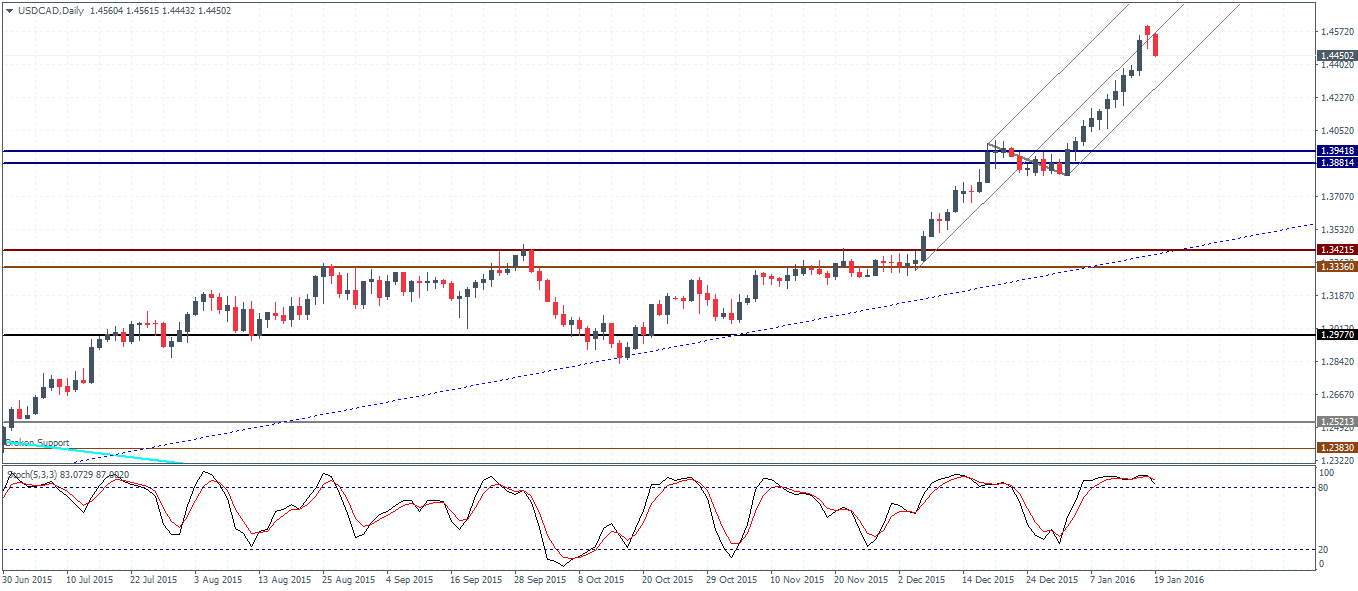The width and height of the screenshot is (1358, 591).
Task: Click the 10 Jul 2015 date label
Action: (x=90, y=579)
